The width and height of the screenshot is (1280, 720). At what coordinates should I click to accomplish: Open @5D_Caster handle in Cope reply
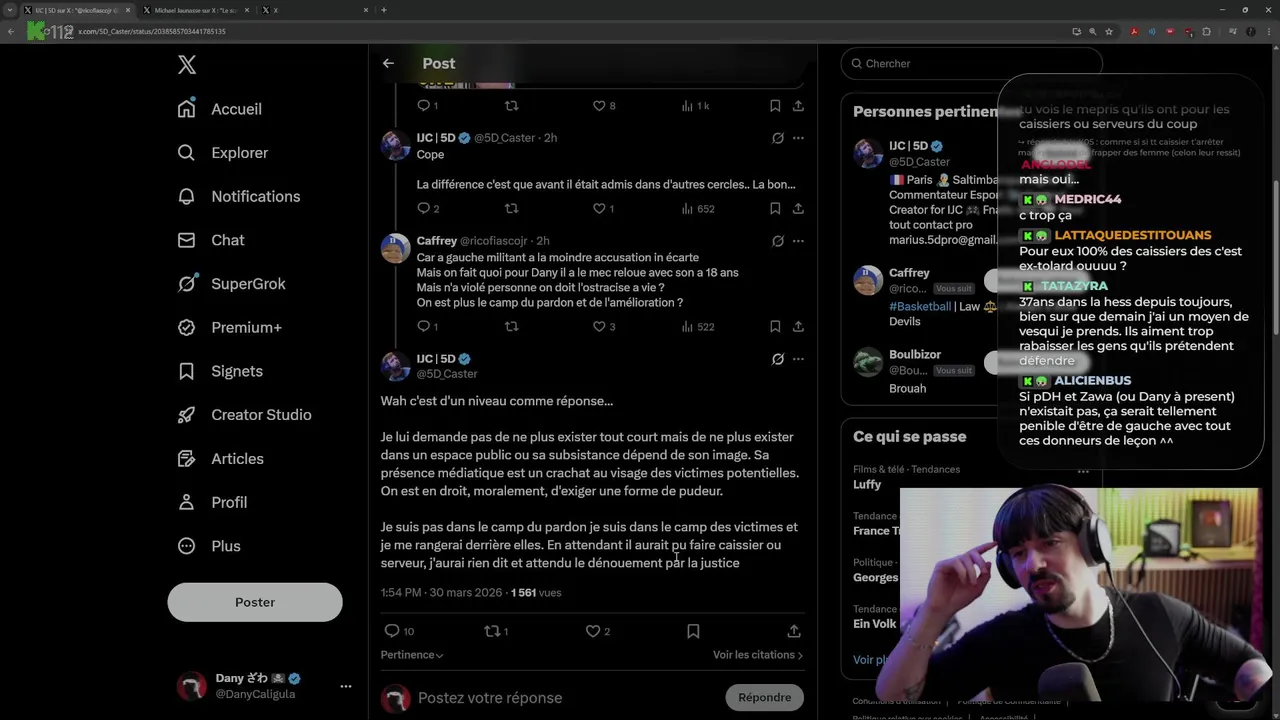(504, 138)
